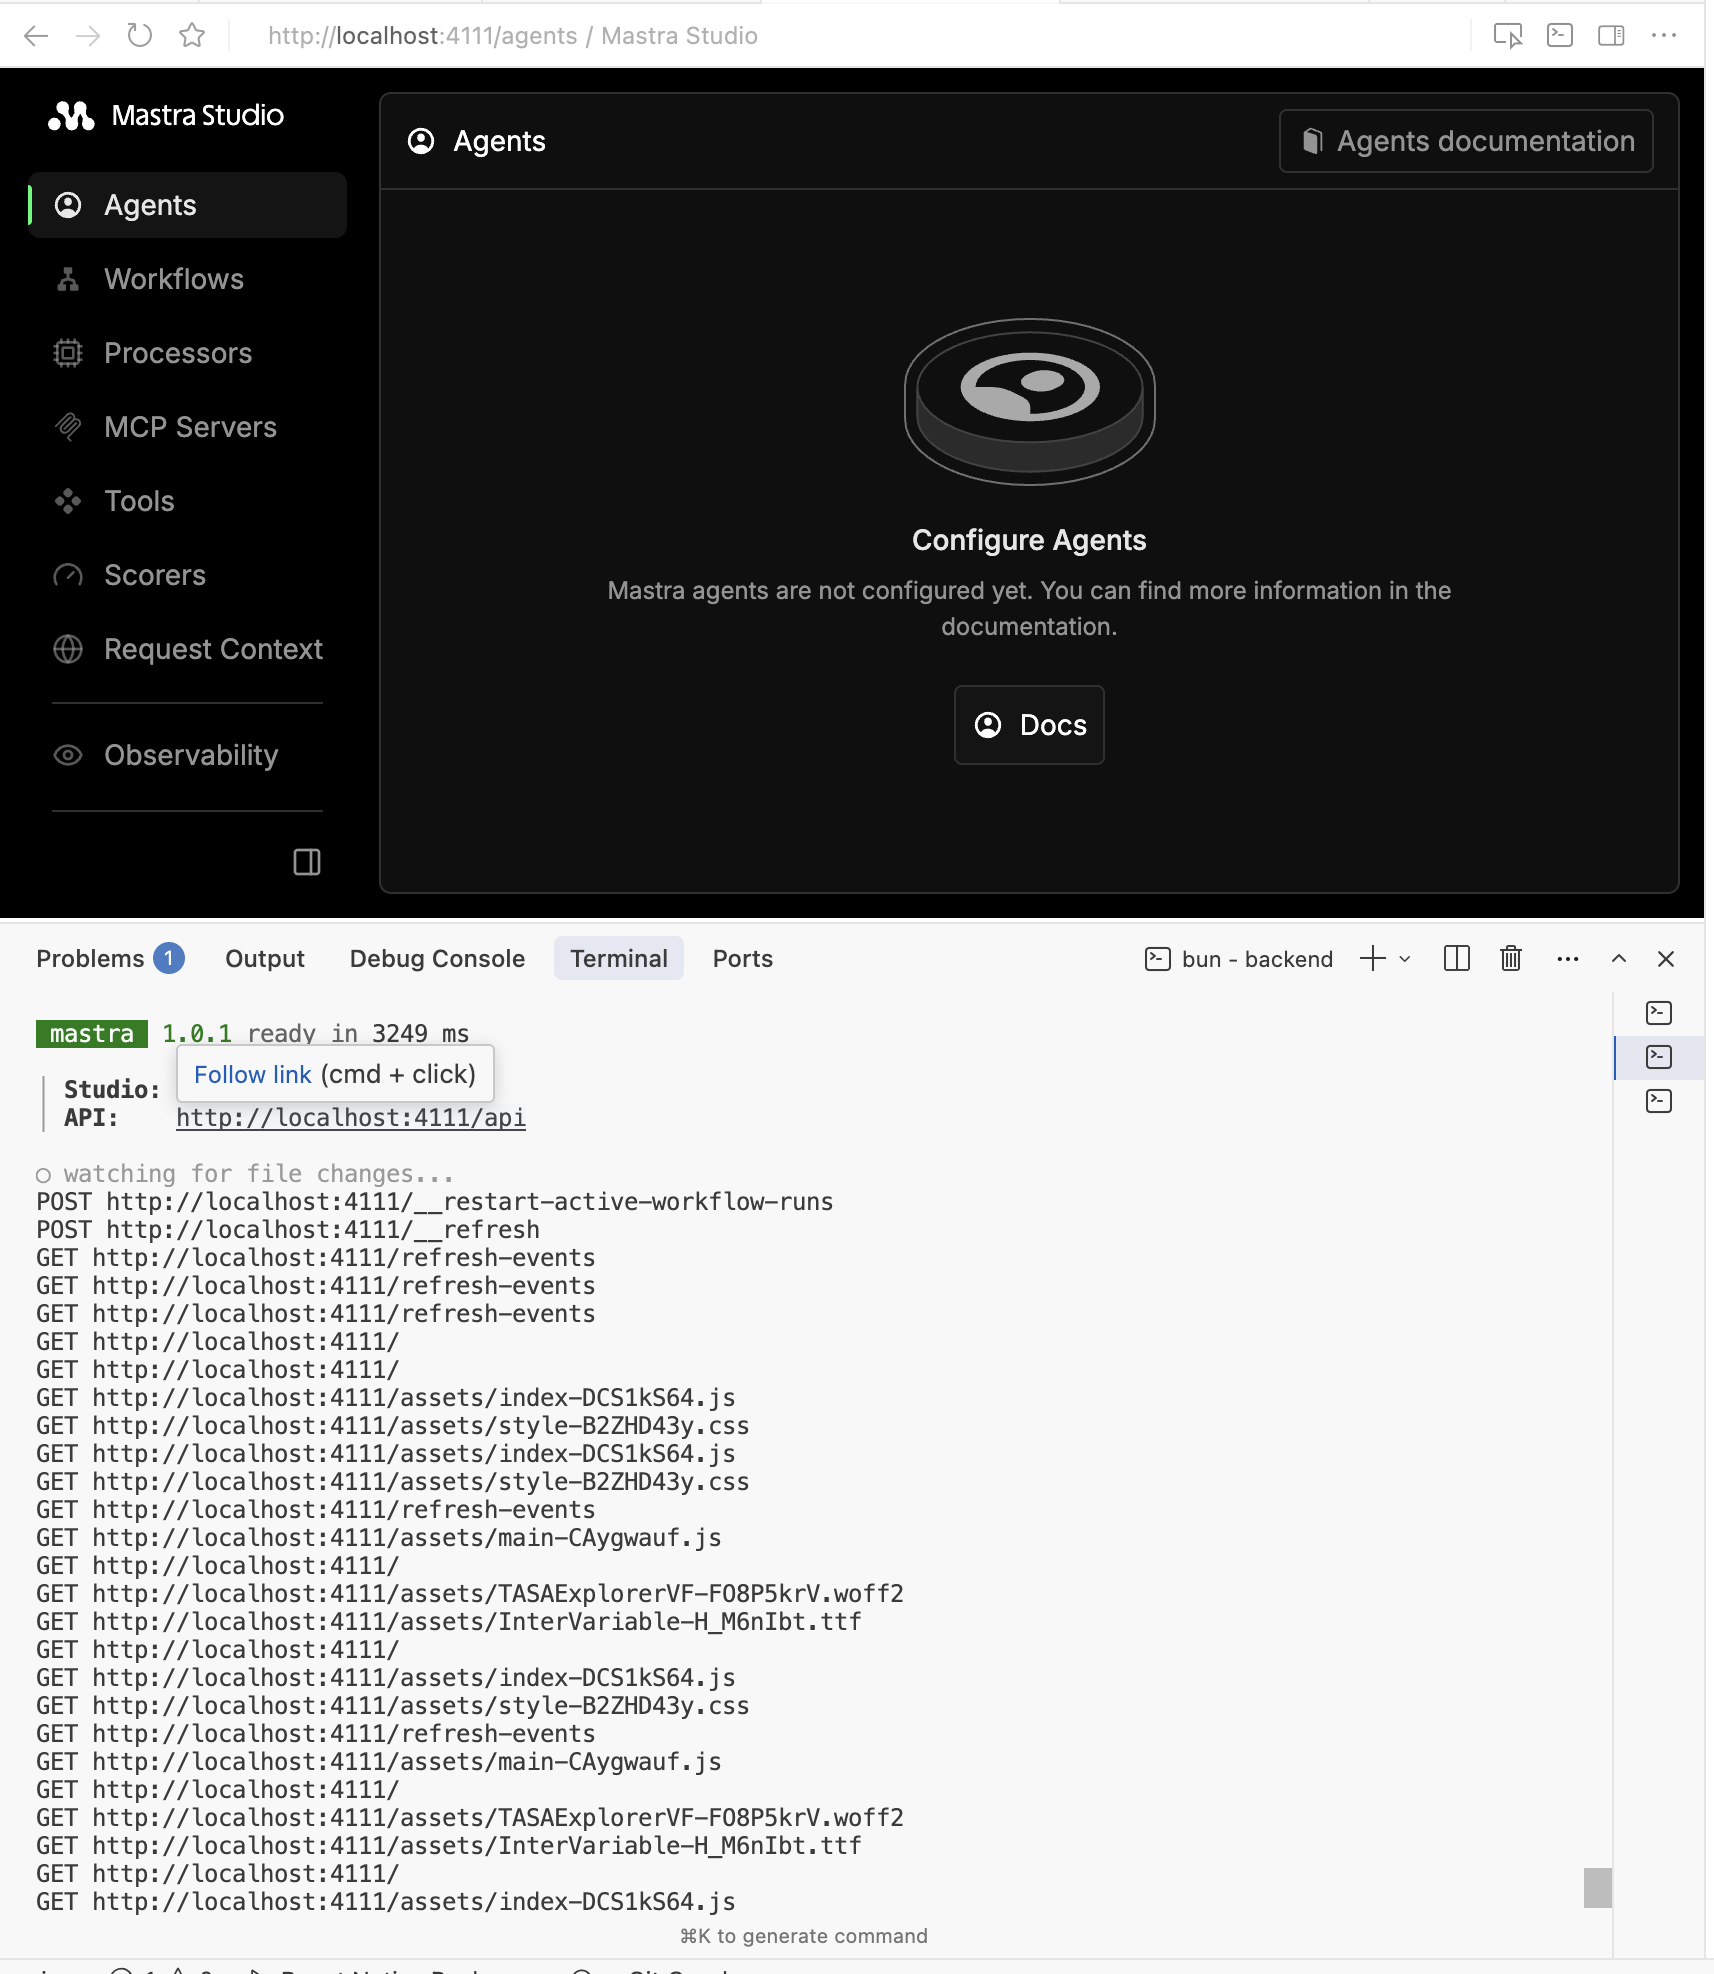Screen dimensions: 1714x1974
Task: Go back using the browser back arrow
Action: point(36,36)
